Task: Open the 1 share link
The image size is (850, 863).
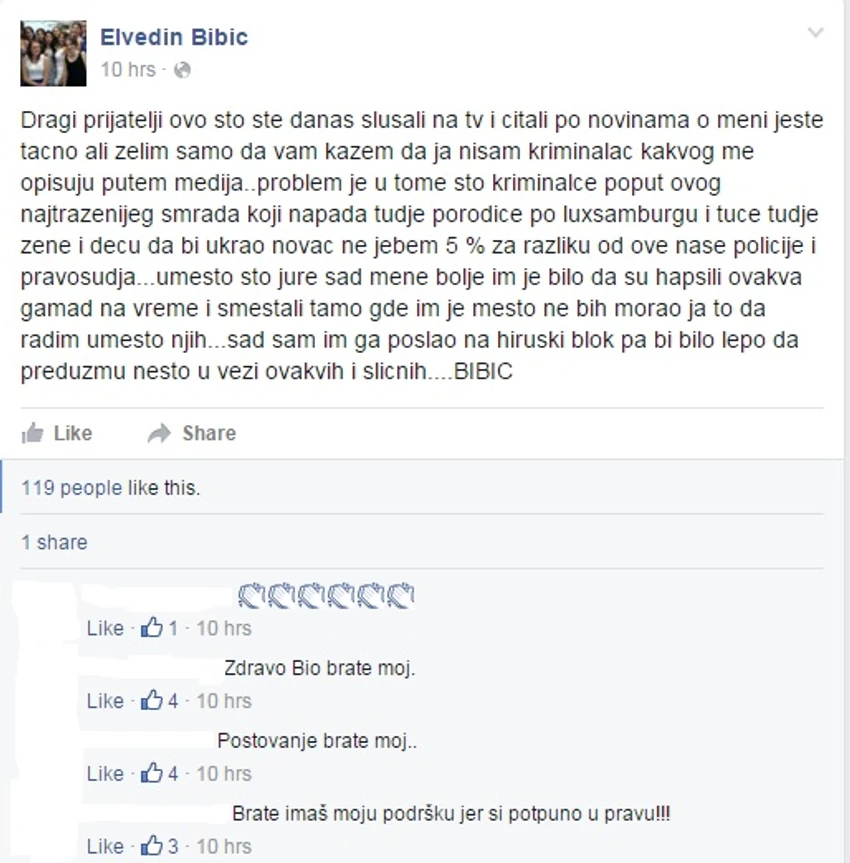Action: [54, 543]
